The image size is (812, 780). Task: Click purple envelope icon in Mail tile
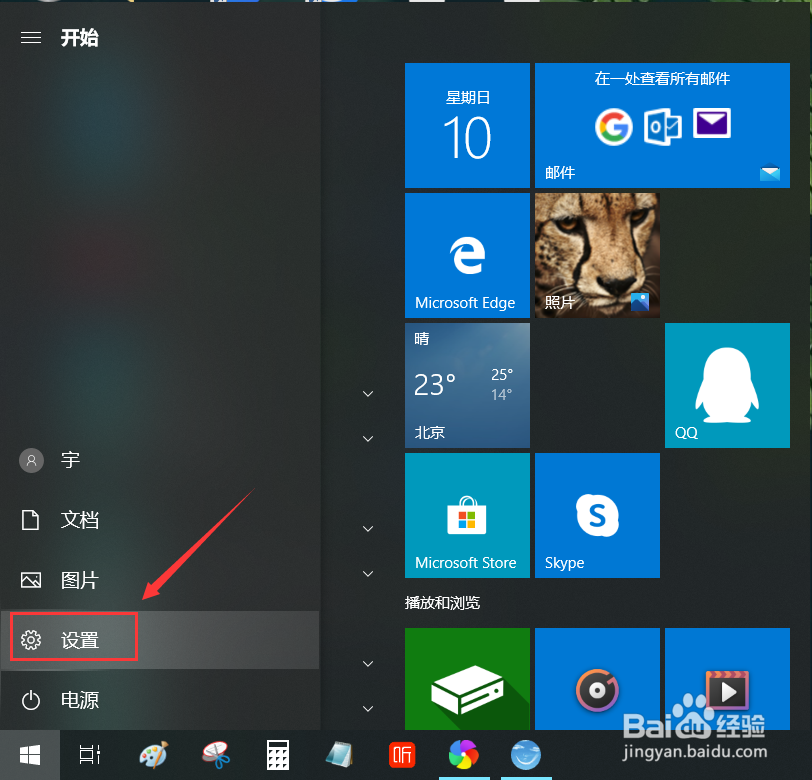coord(712,123)
